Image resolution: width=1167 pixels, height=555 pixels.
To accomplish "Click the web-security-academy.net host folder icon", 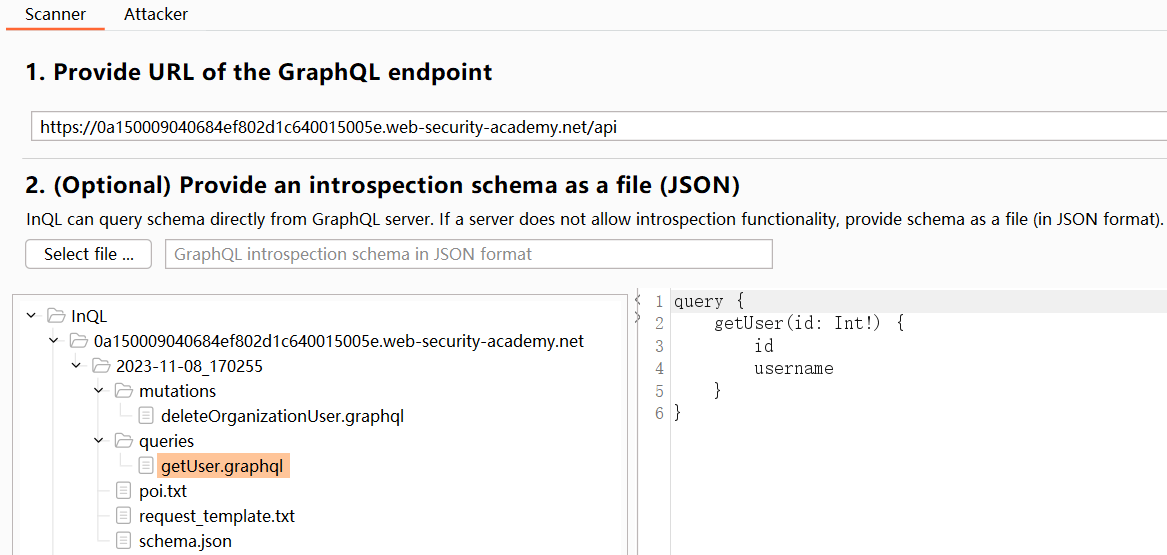I will click(x=78, y=341).
